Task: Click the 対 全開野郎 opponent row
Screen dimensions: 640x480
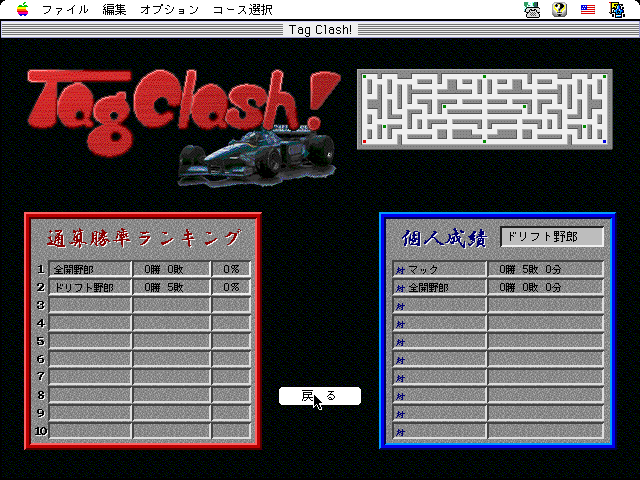Action: [440, 287]
